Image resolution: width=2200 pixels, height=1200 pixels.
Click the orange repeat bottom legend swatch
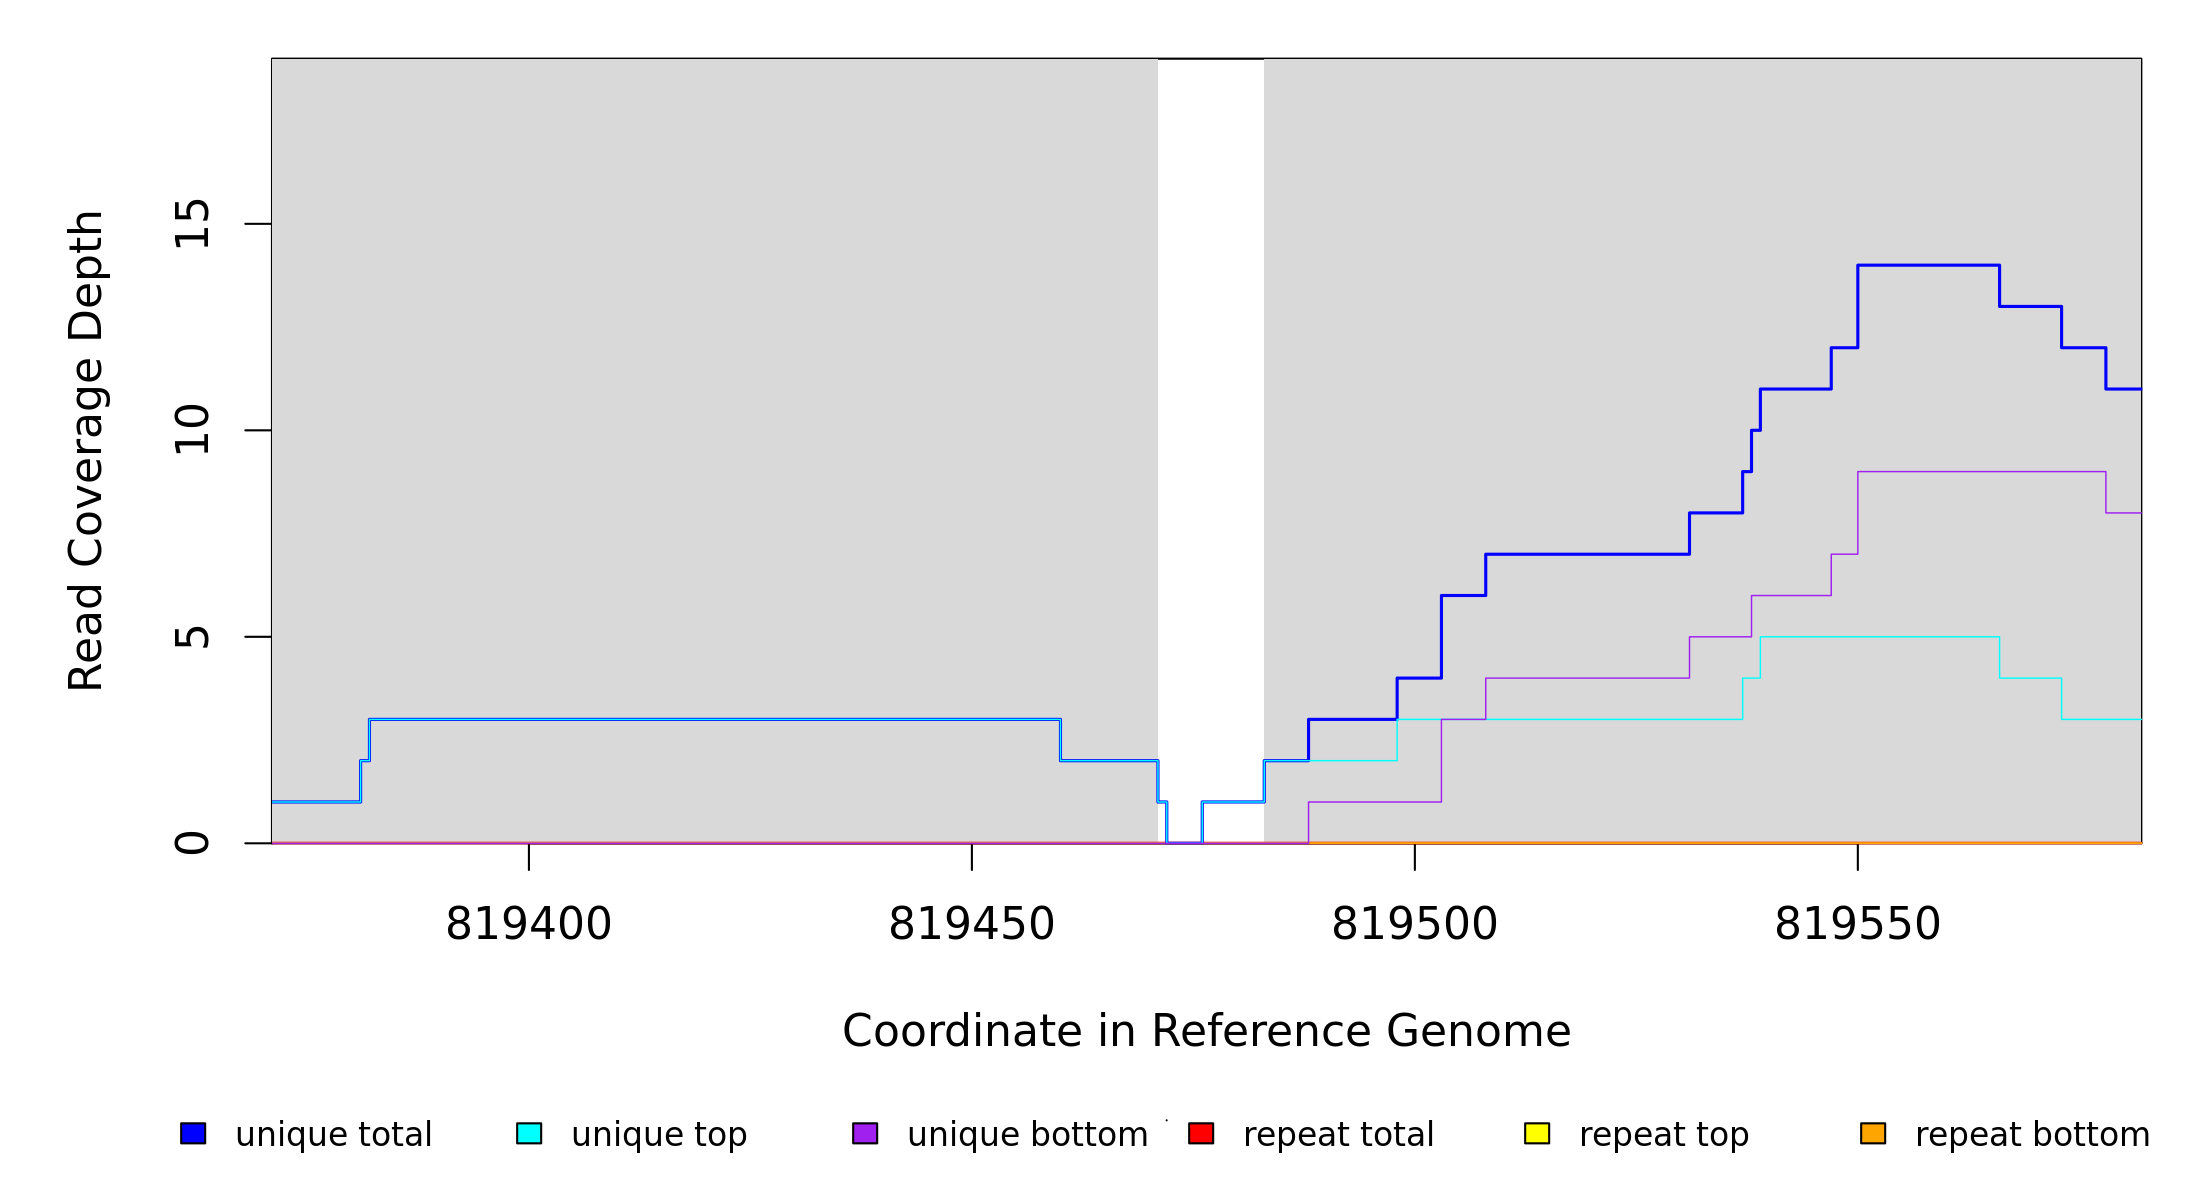(x=1873, y=1133)
